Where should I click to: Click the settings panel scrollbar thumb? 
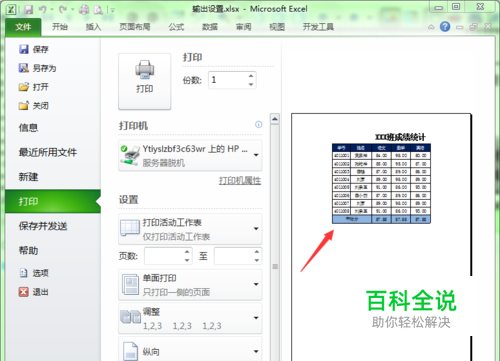coord(275,266)
